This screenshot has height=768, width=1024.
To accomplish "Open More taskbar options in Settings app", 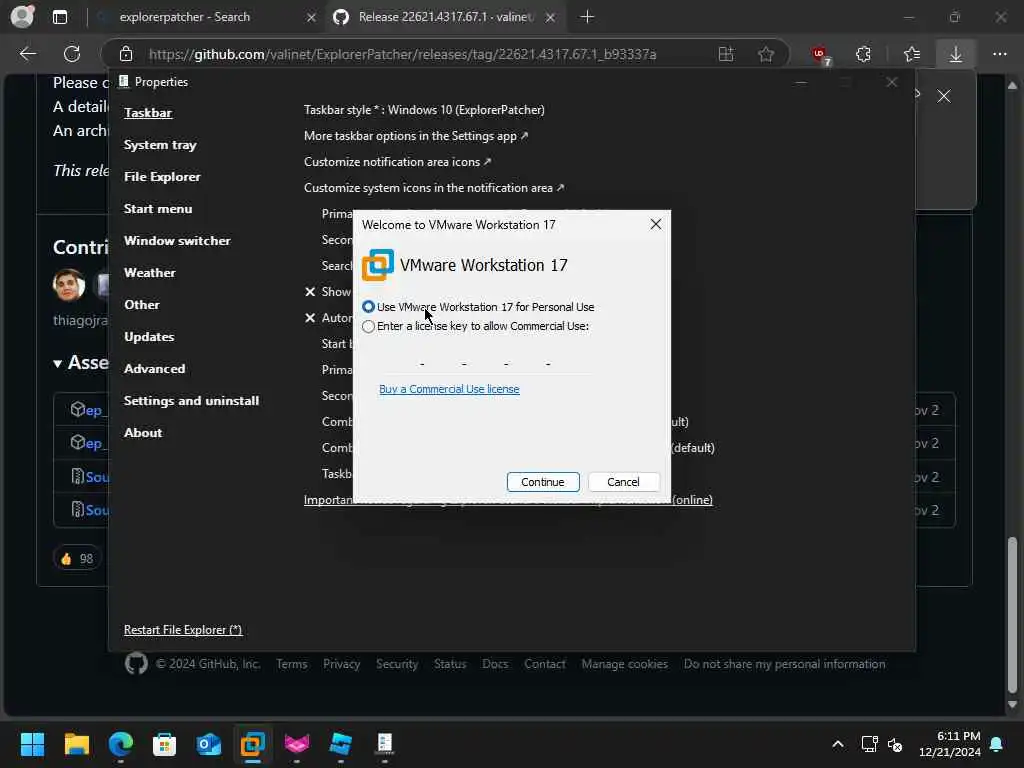I will point(415,136).
